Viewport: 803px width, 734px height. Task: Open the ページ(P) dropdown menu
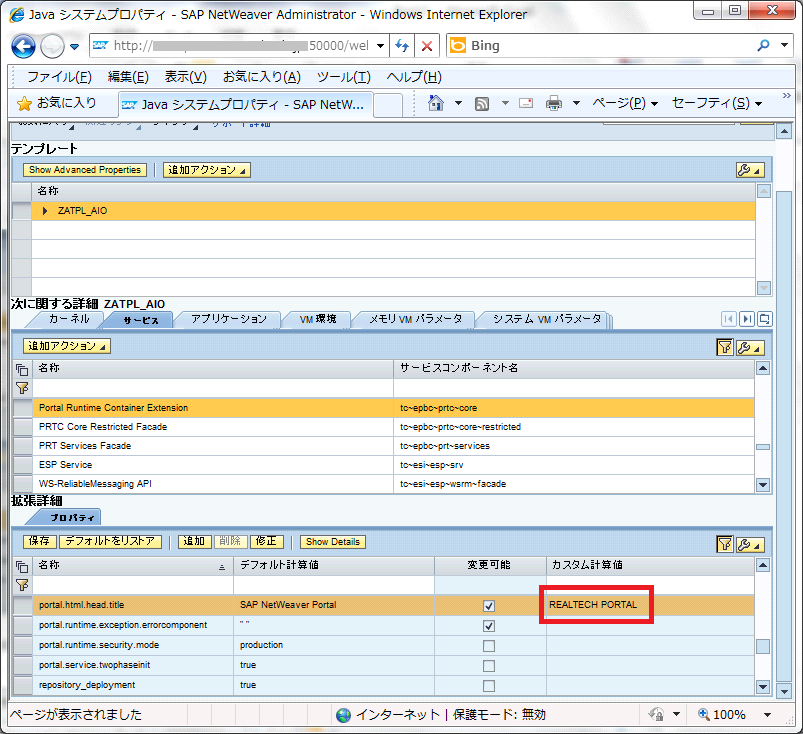click(x=625, y=103)
